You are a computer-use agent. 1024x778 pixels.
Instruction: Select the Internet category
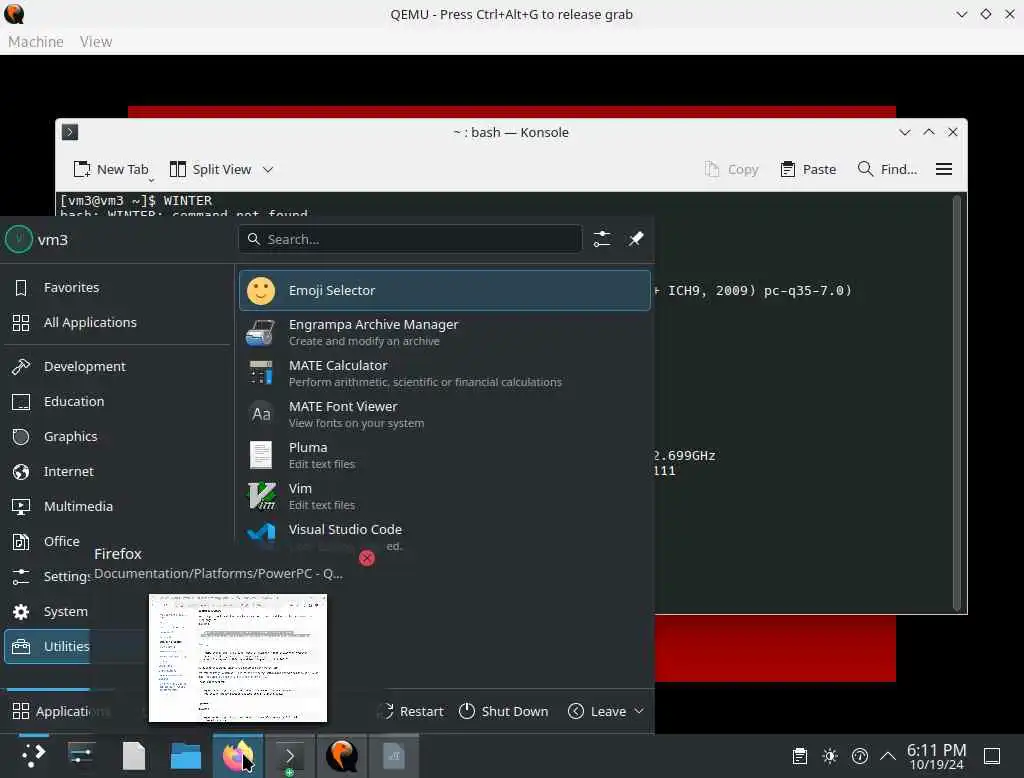pyautogui.click(x=118, y=472)
